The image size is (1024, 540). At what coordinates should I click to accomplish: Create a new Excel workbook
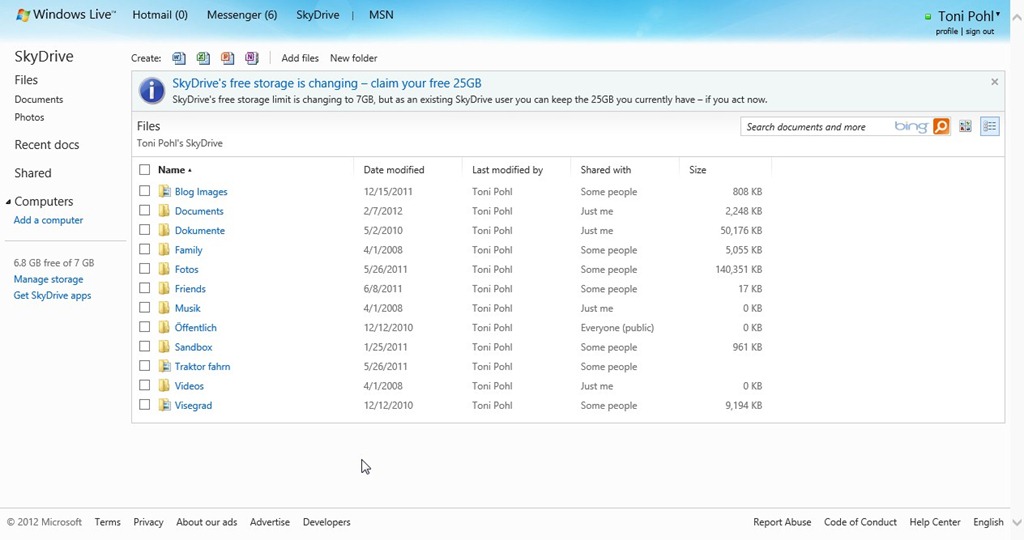point(203,58)
